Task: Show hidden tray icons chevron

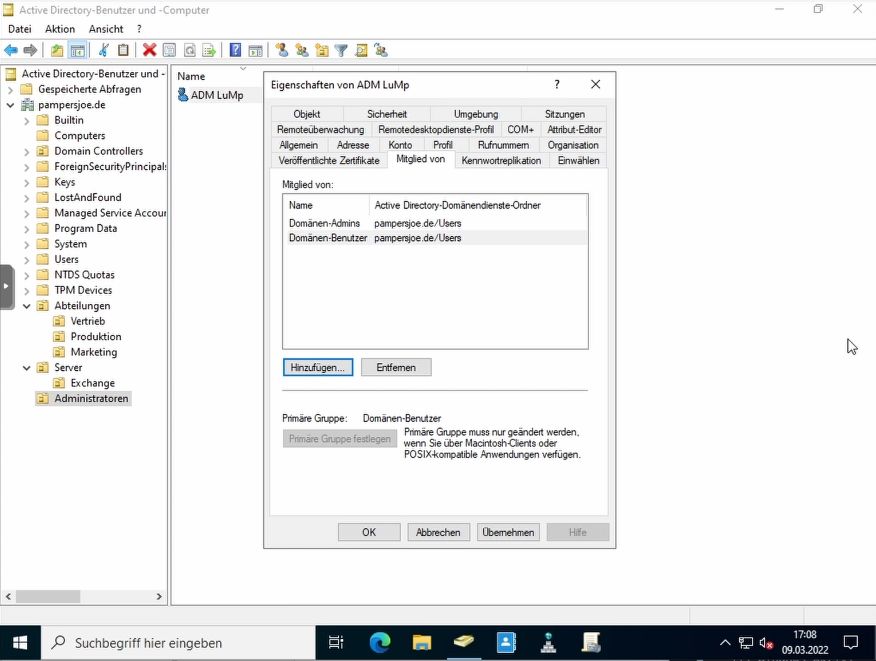Action: (x=725, y=643)
